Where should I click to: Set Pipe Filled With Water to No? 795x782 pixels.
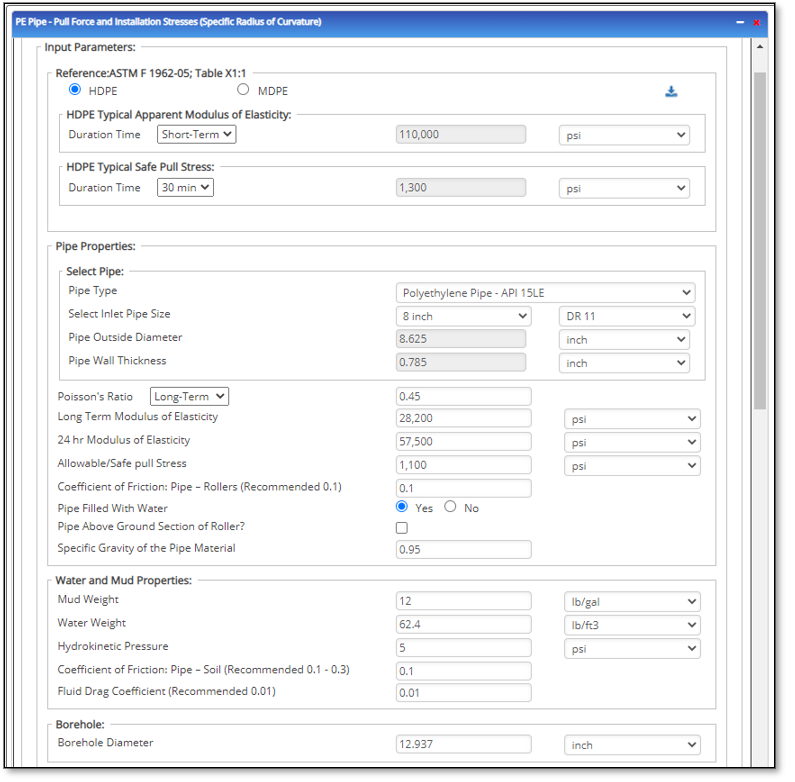pyautogui.click(x=450, y=507)
